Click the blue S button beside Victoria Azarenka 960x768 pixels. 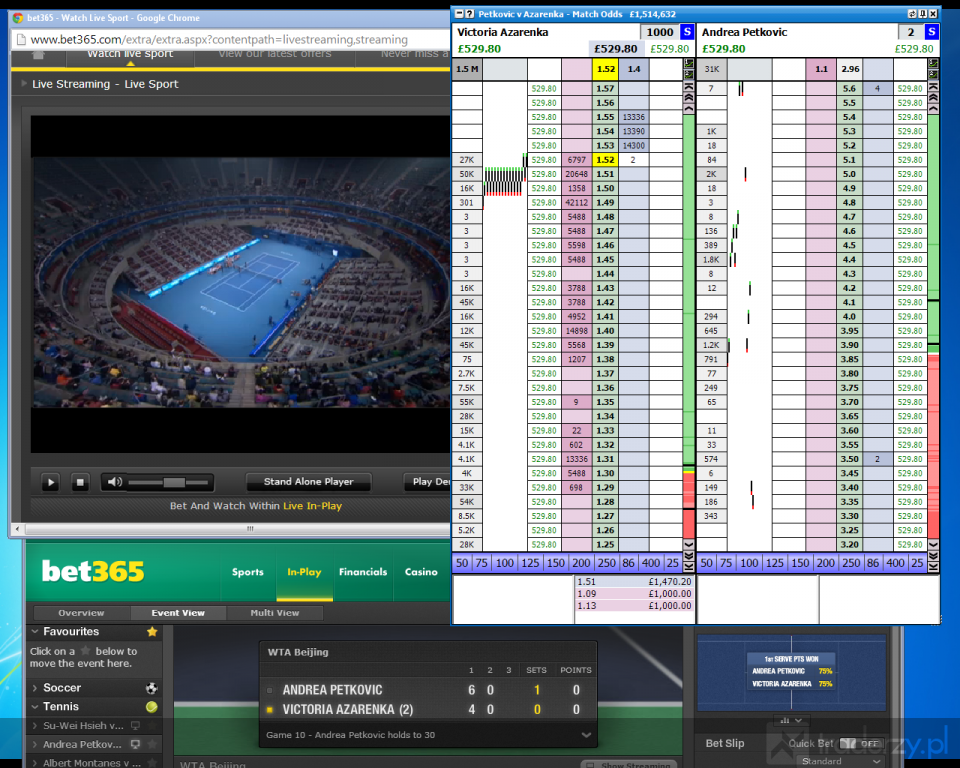click(687, 32)
